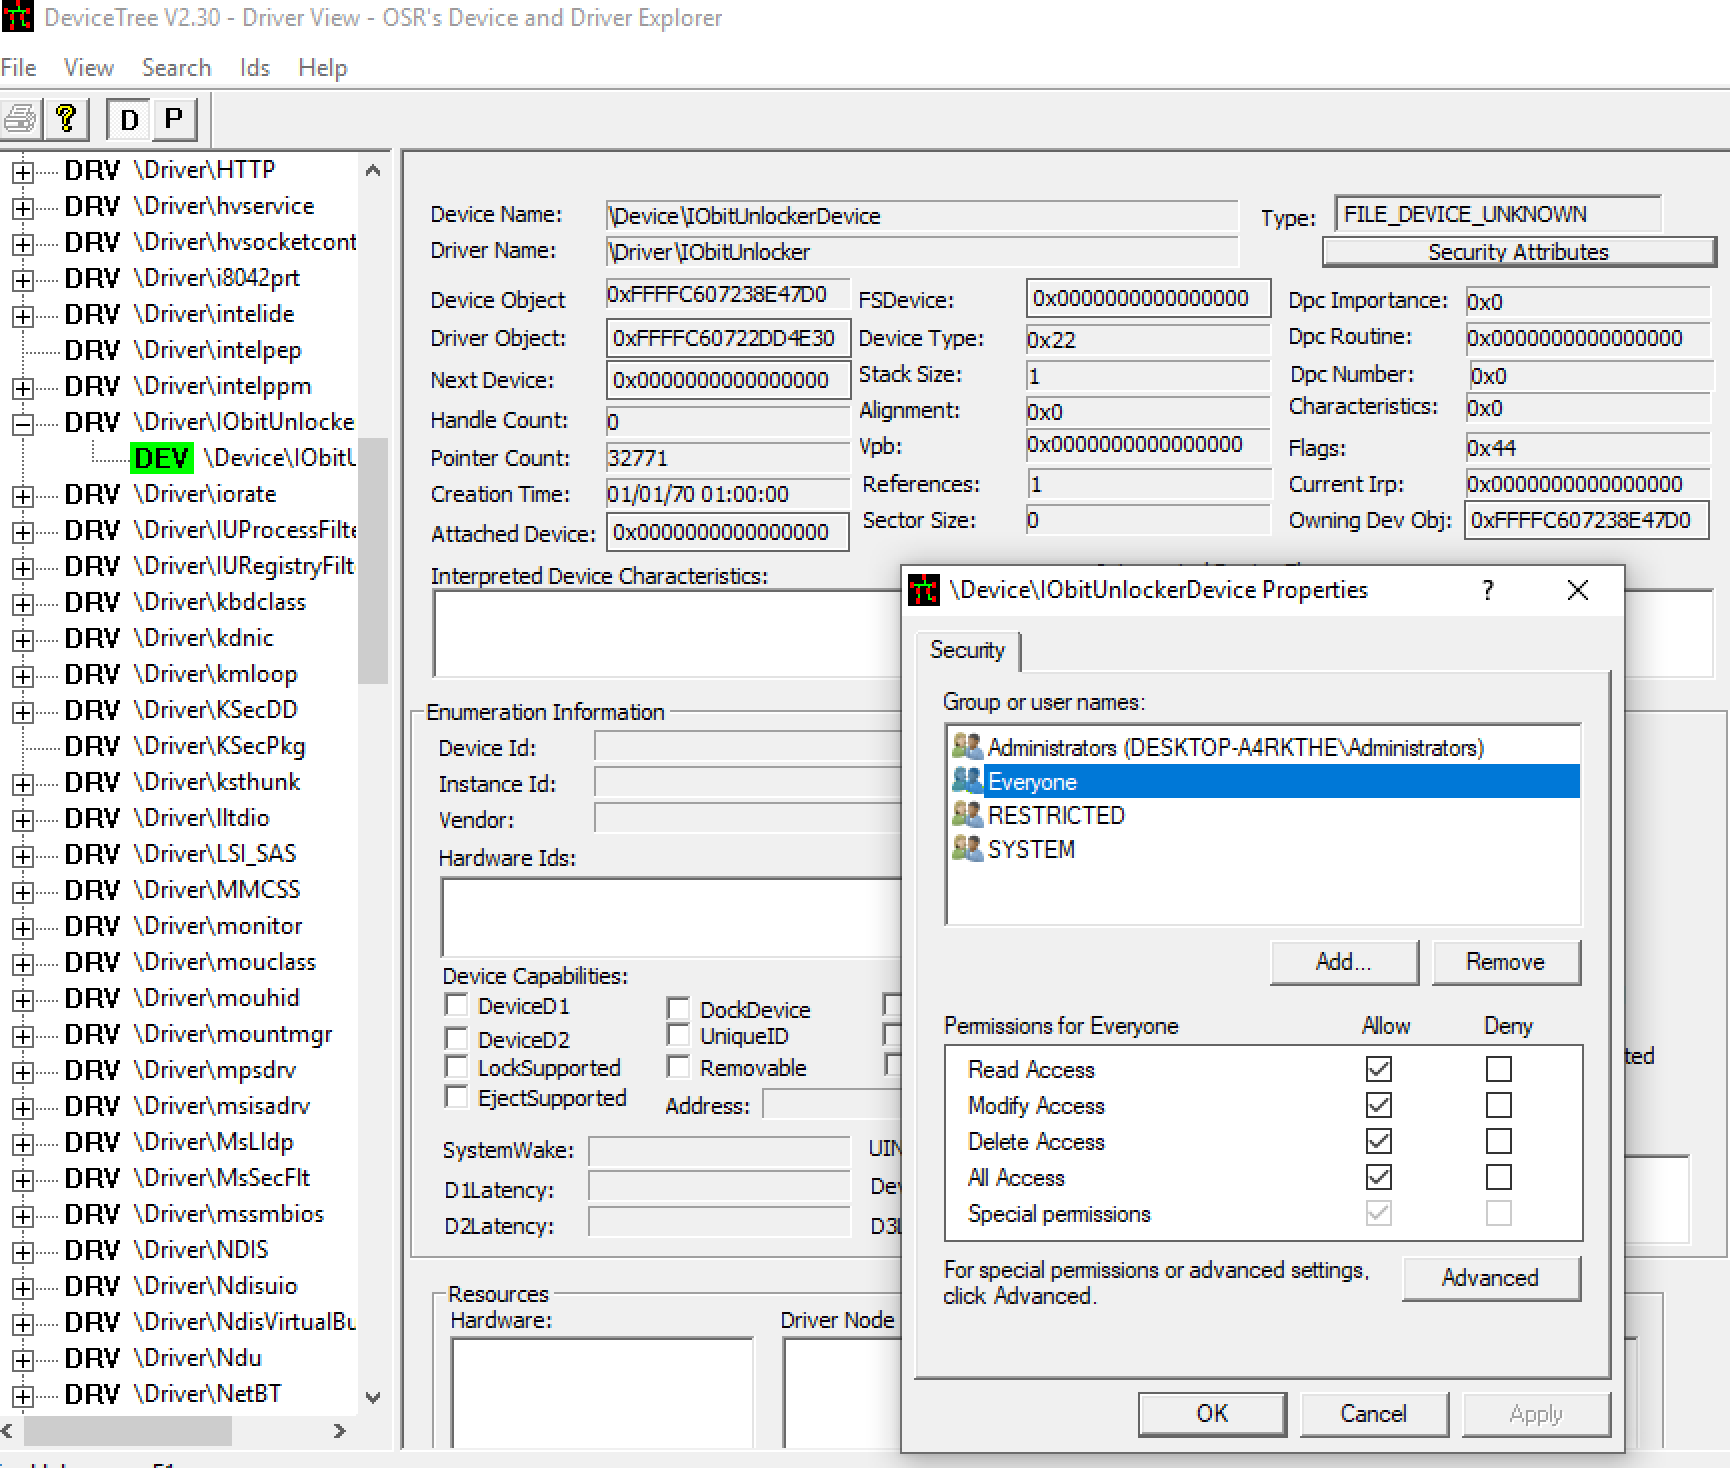Expand the \Driver\iorate node
The width and height of the screenshot is (1730, 1468).
[21, 496]
